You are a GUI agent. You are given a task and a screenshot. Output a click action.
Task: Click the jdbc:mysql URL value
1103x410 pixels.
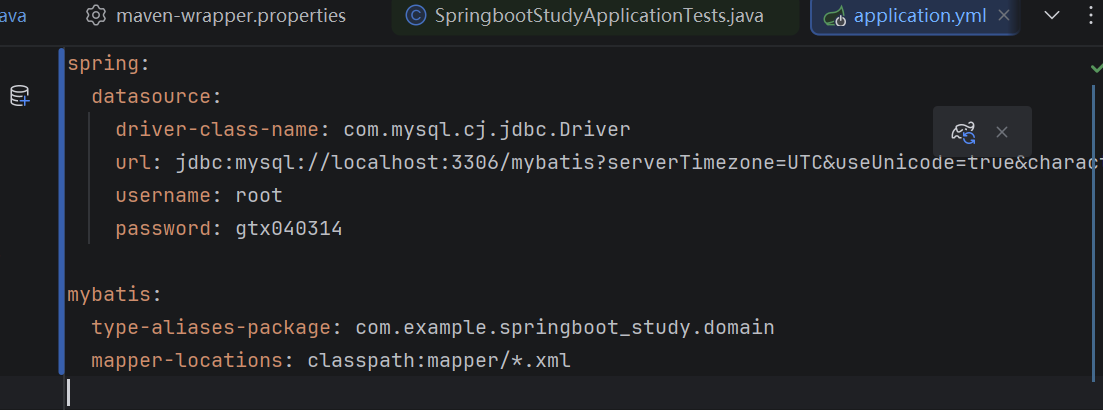639,163
